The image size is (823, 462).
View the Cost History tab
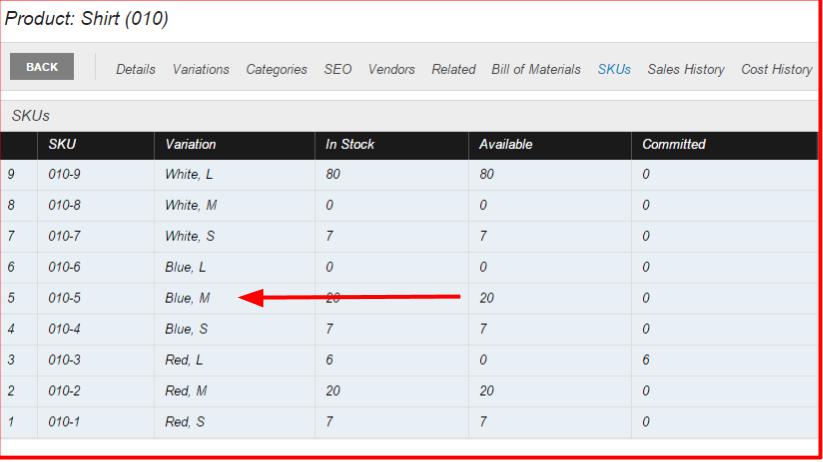pos(776,69)
